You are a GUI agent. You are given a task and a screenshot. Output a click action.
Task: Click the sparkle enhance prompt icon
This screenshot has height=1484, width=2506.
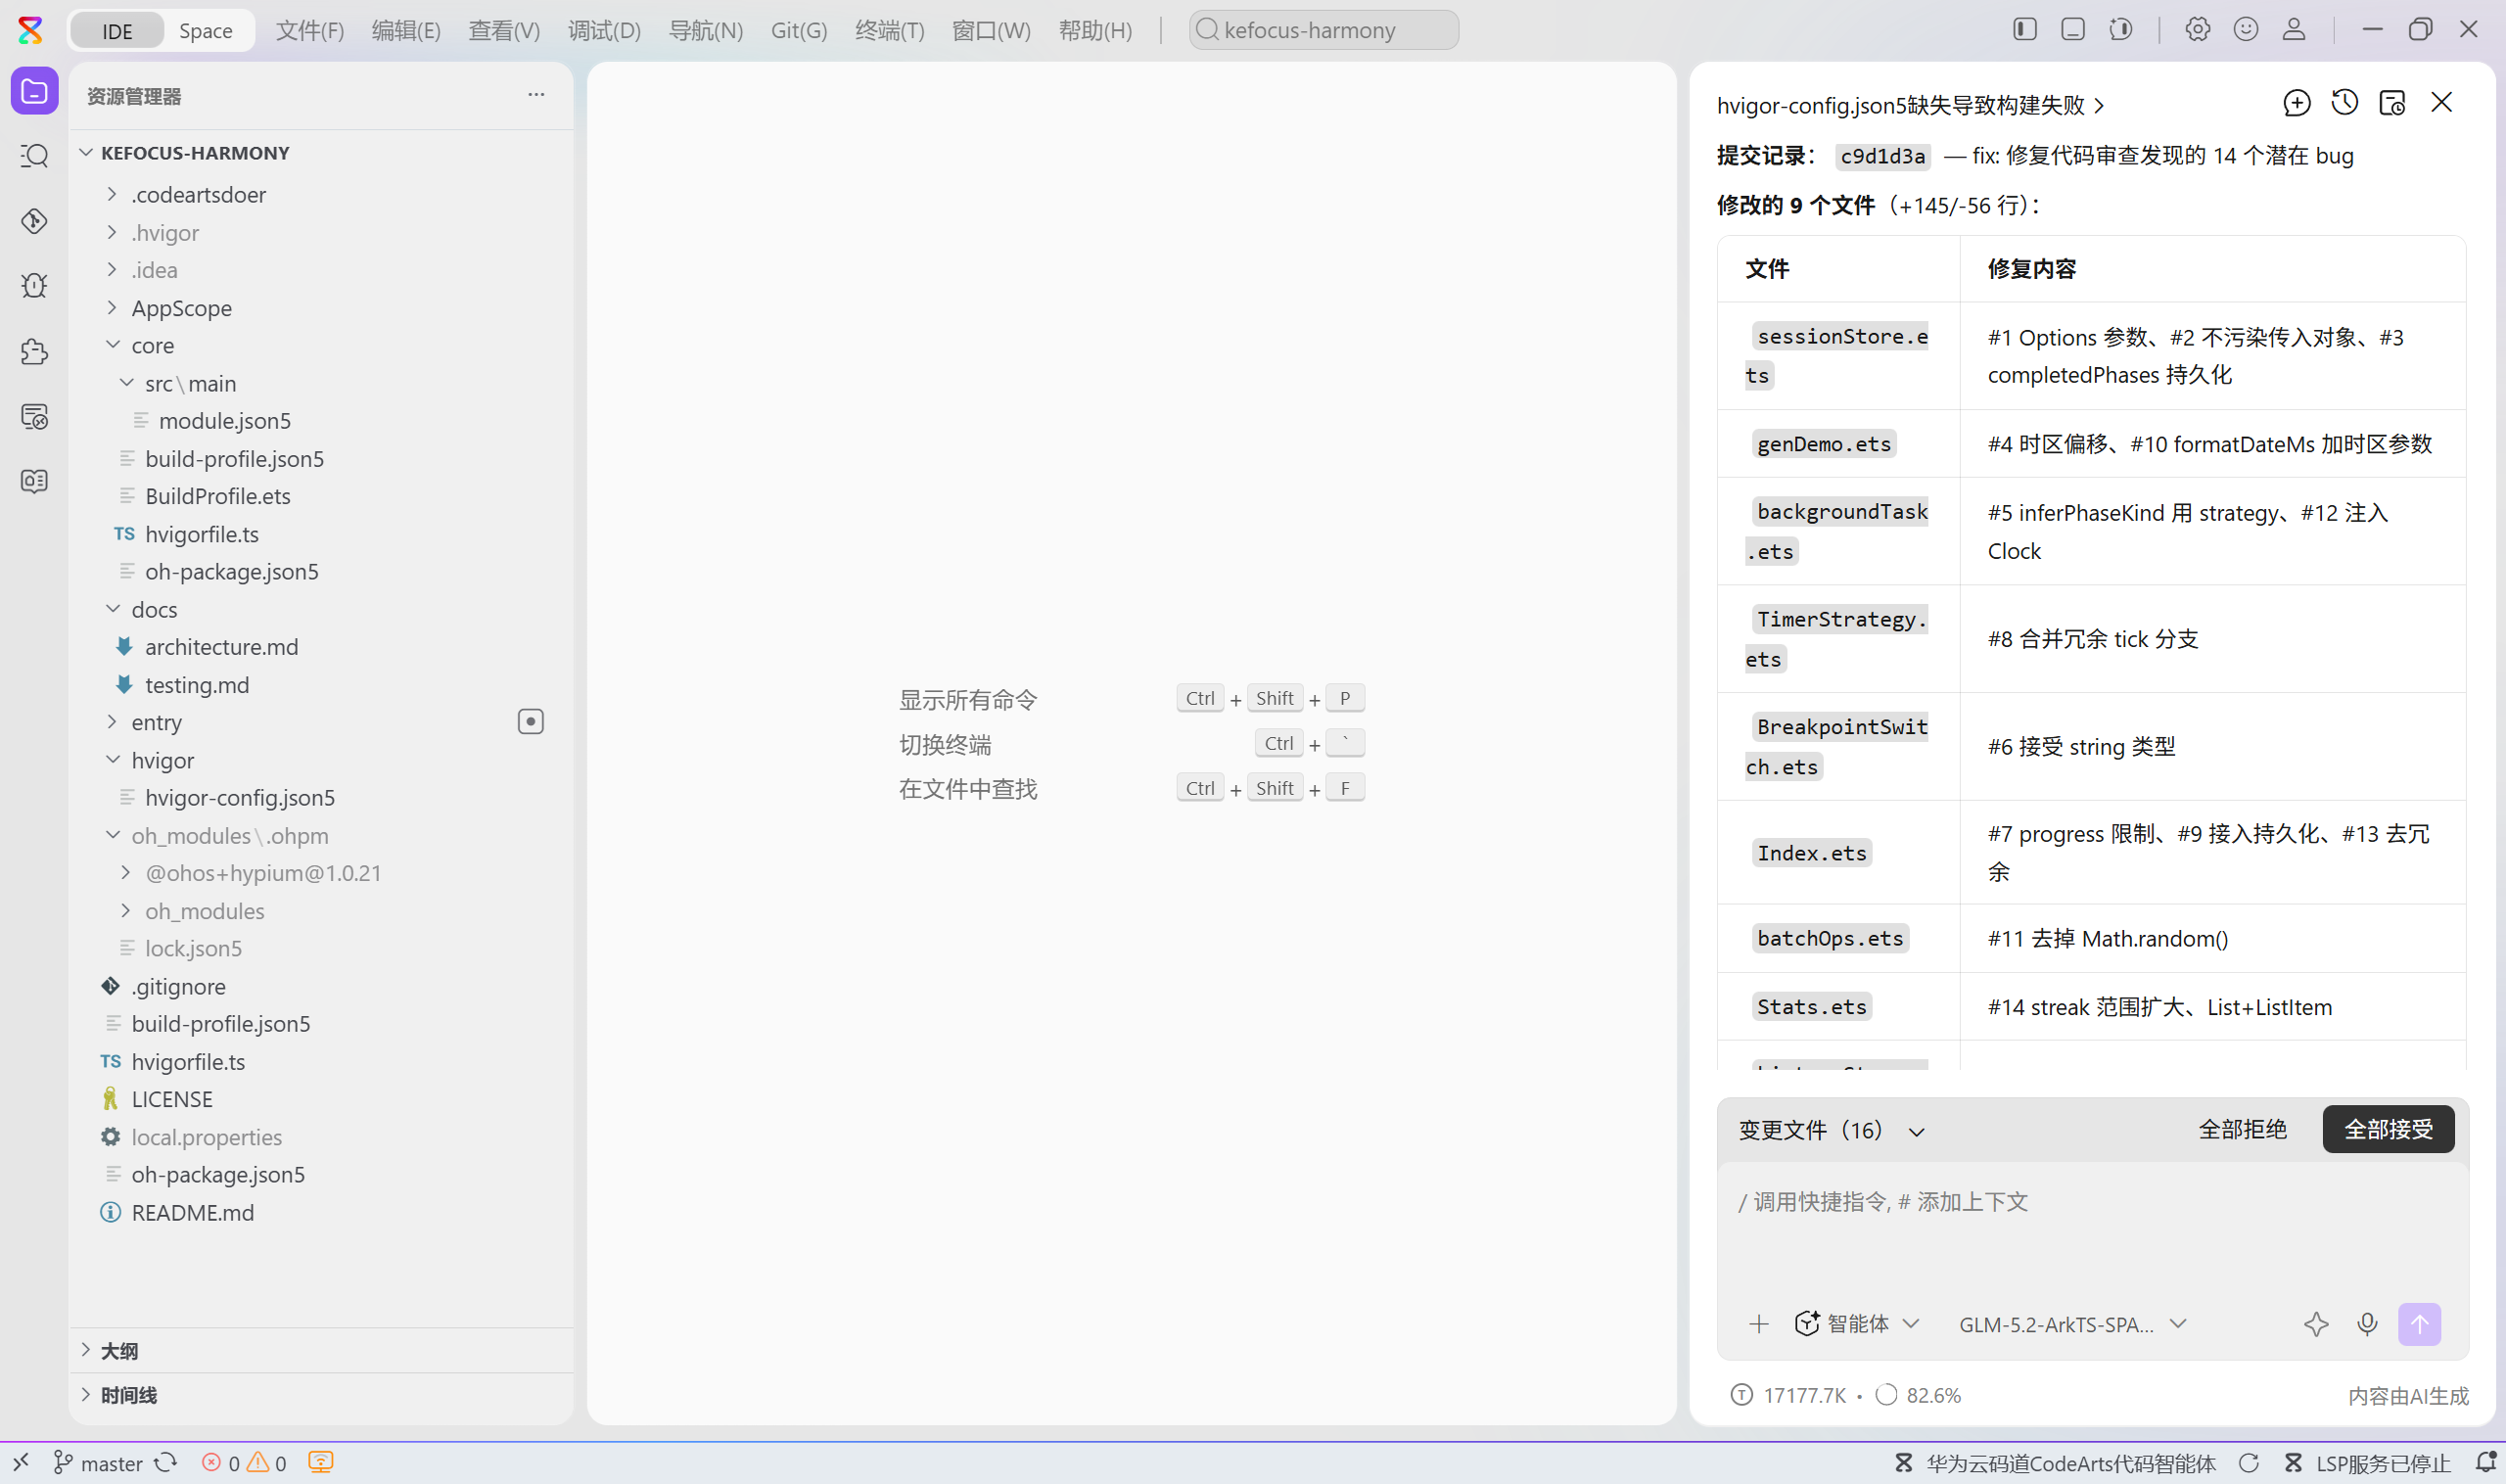pyautogui.click(x=2316, y=1324)
